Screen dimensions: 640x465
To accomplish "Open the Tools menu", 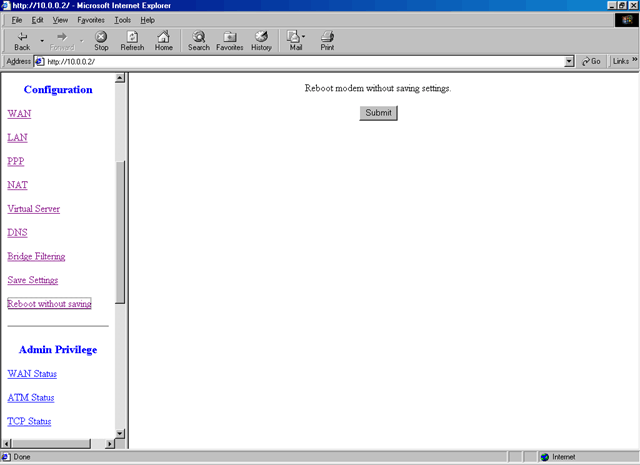I will 122,20.
